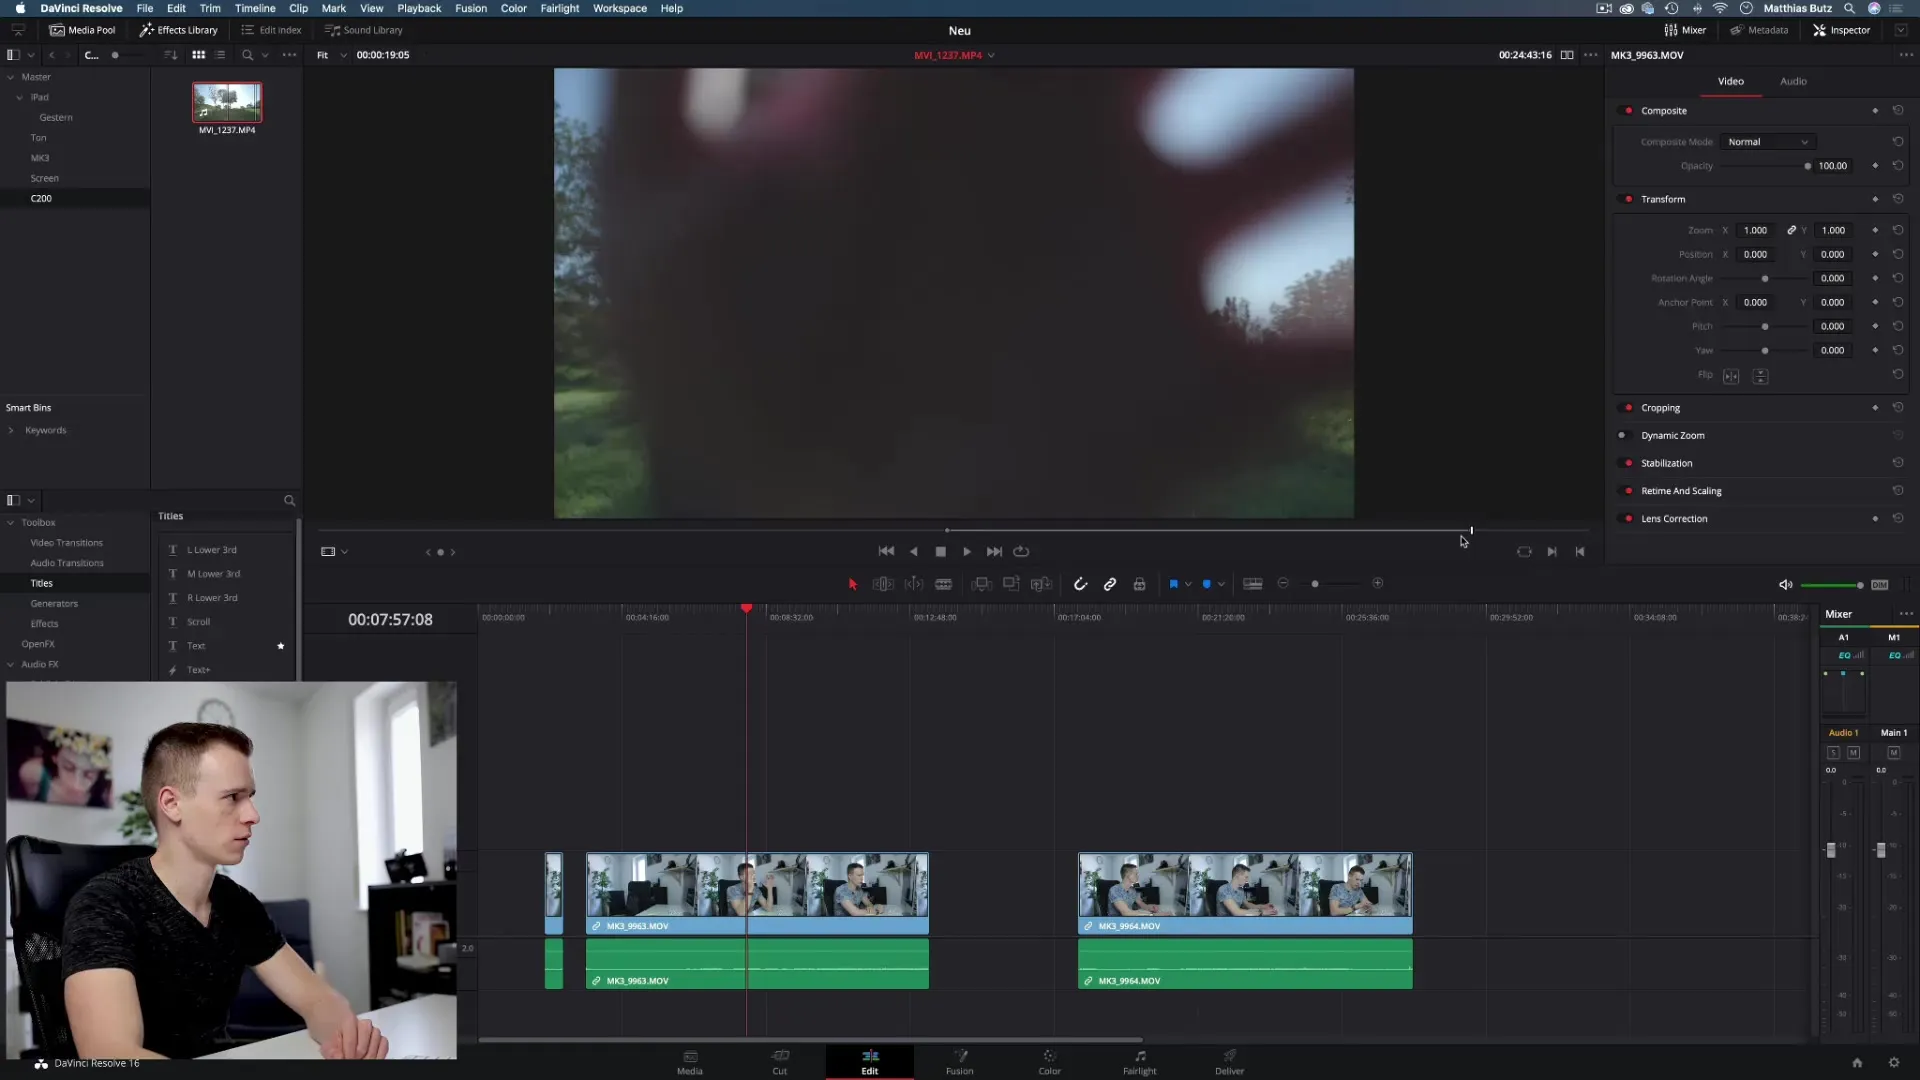Jump to first frame in viewer
1920x1080 pixels.
coord(886,552)
